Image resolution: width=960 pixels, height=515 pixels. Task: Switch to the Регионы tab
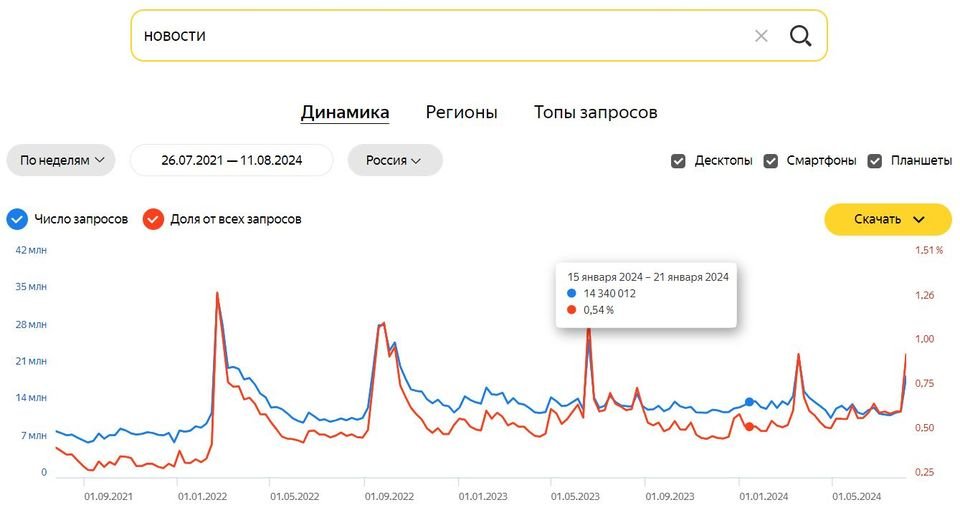tap(461, 113)
